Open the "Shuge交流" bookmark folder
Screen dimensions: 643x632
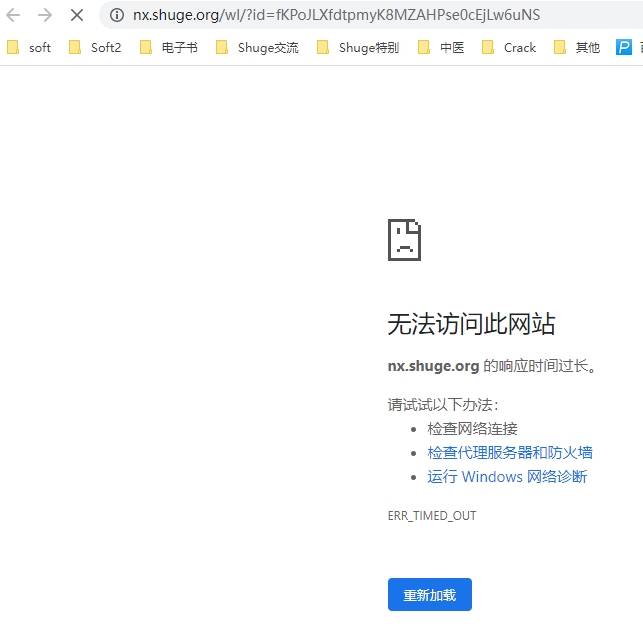tap(257, 47)
